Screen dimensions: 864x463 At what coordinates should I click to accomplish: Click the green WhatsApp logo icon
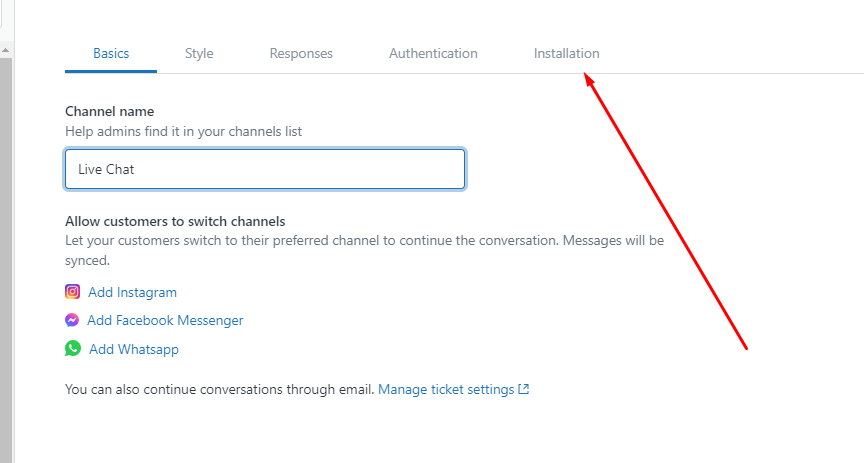(x=73, y=349)
